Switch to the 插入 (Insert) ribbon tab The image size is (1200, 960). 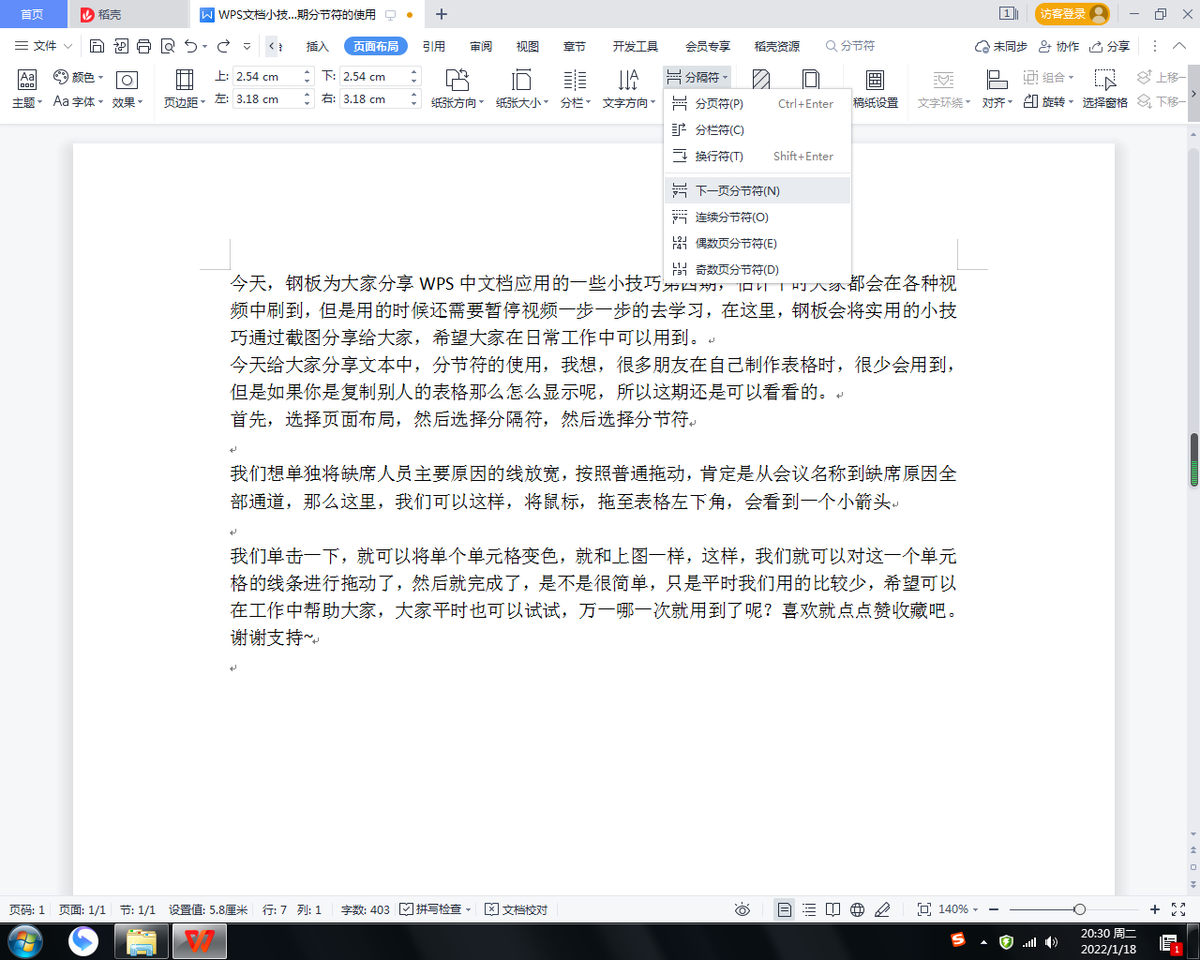317,46
